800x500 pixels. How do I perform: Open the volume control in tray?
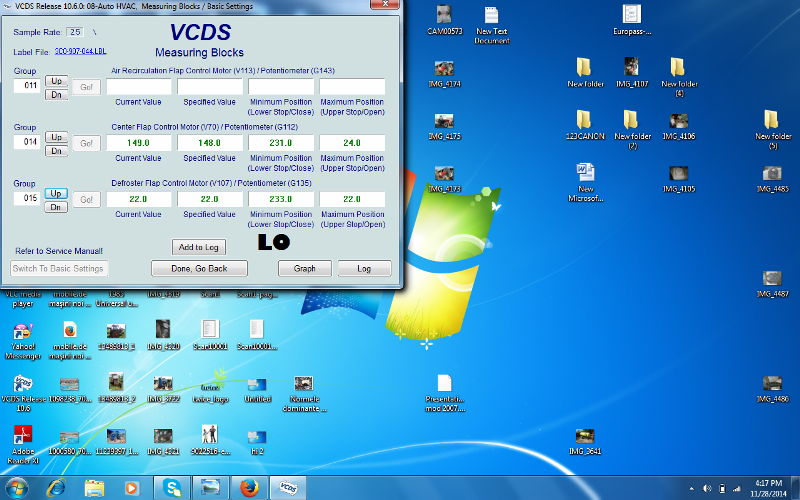pyautogui.click(x=707, y=489)
